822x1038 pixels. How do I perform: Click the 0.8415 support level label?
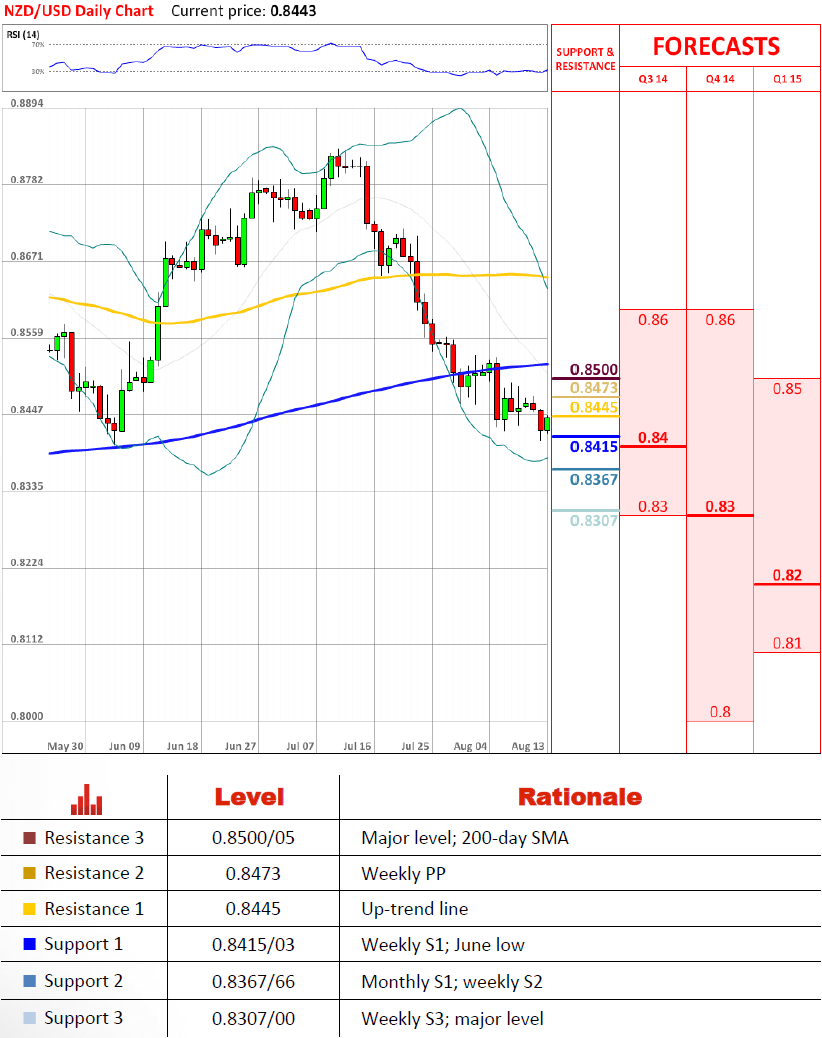point(594,447)
